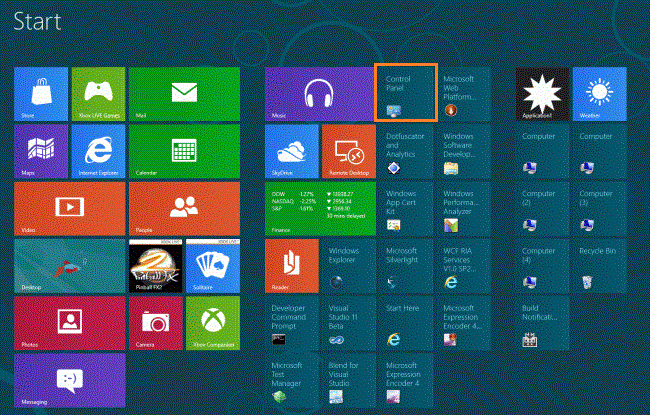Launch Internet Explorer tile
This screenshot has height=415, width=650.
98,151
